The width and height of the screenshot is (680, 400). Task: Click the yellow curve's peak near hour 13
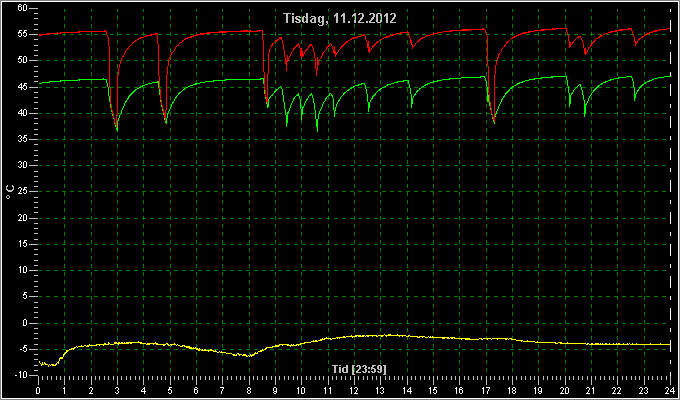388,335
